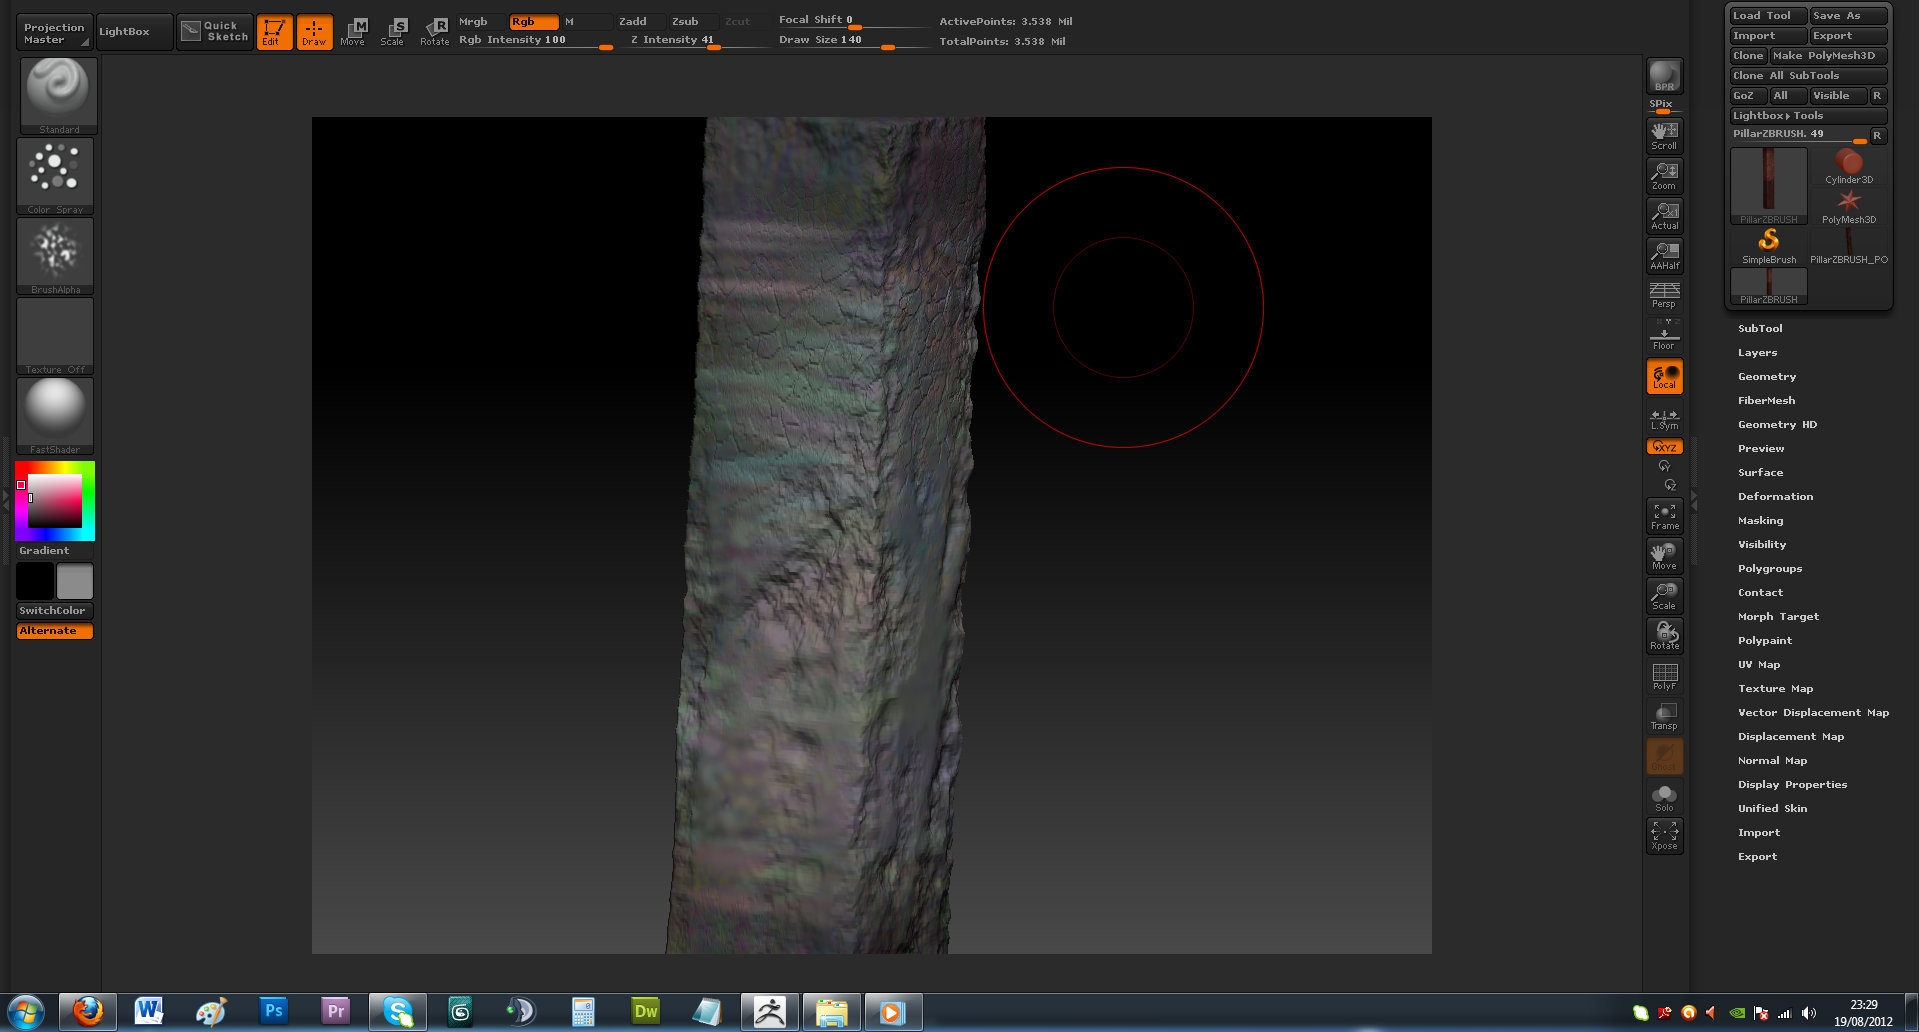This screenshot has height=1032, width=1919.
Task: Activate the Frame tool on the right shelf
Action: pos(1664,515)
